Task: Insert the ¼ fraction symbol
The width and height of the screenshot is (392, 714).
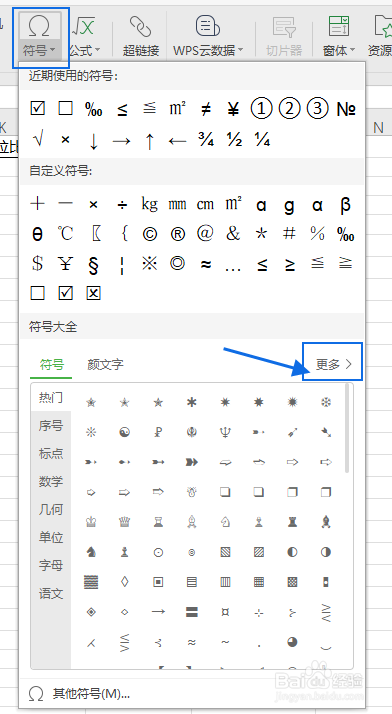Action: (262, 140)
